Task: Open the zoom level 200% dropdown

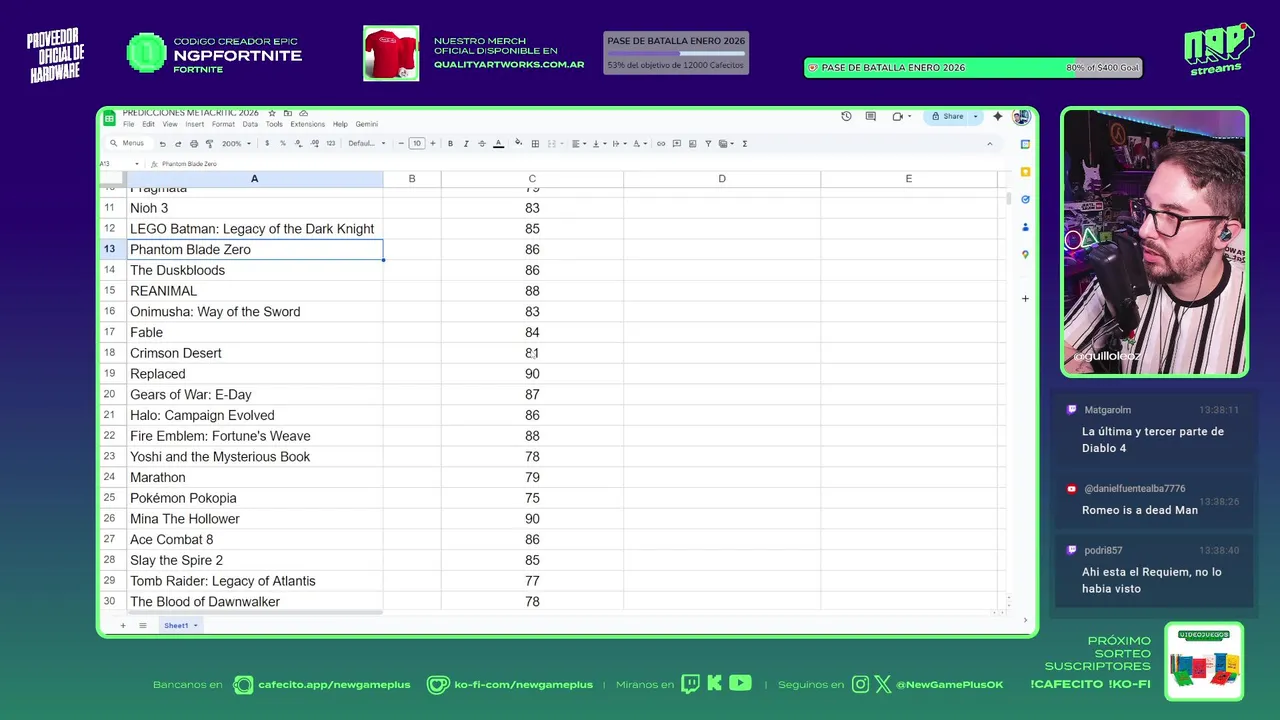Action: point(236,143)
